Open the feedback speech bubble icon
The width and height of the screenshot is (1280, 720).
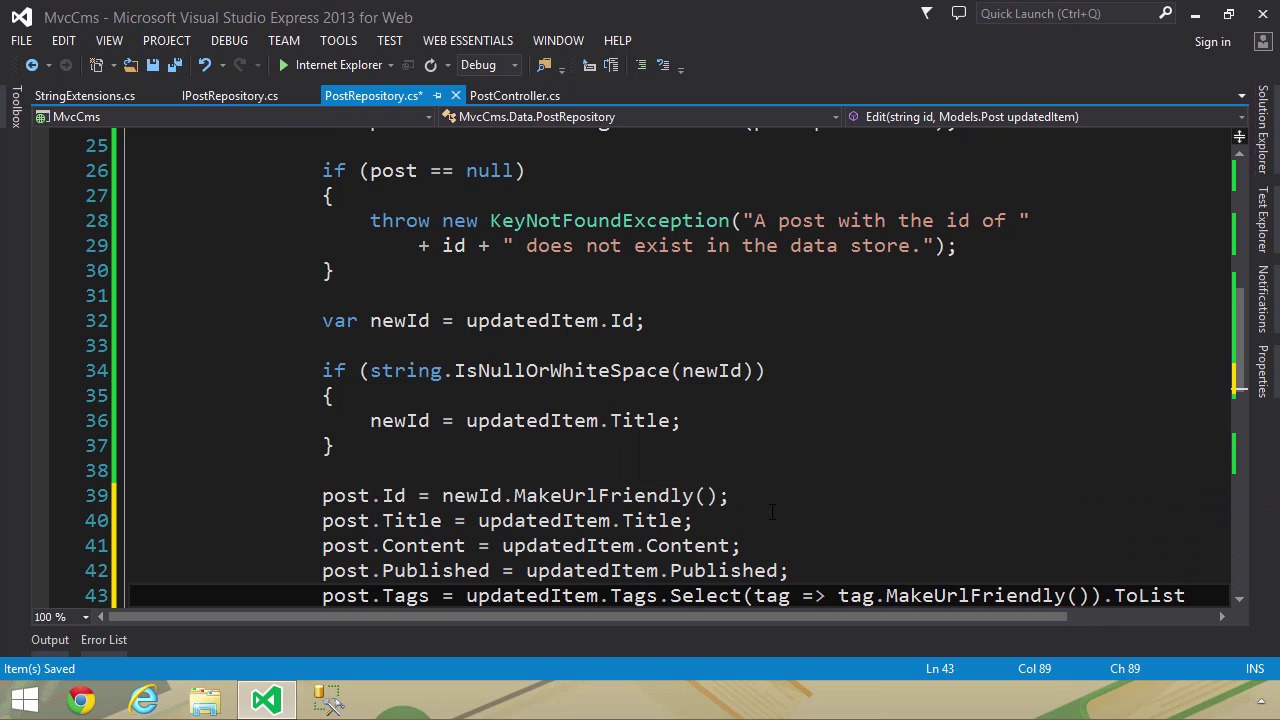959,13
